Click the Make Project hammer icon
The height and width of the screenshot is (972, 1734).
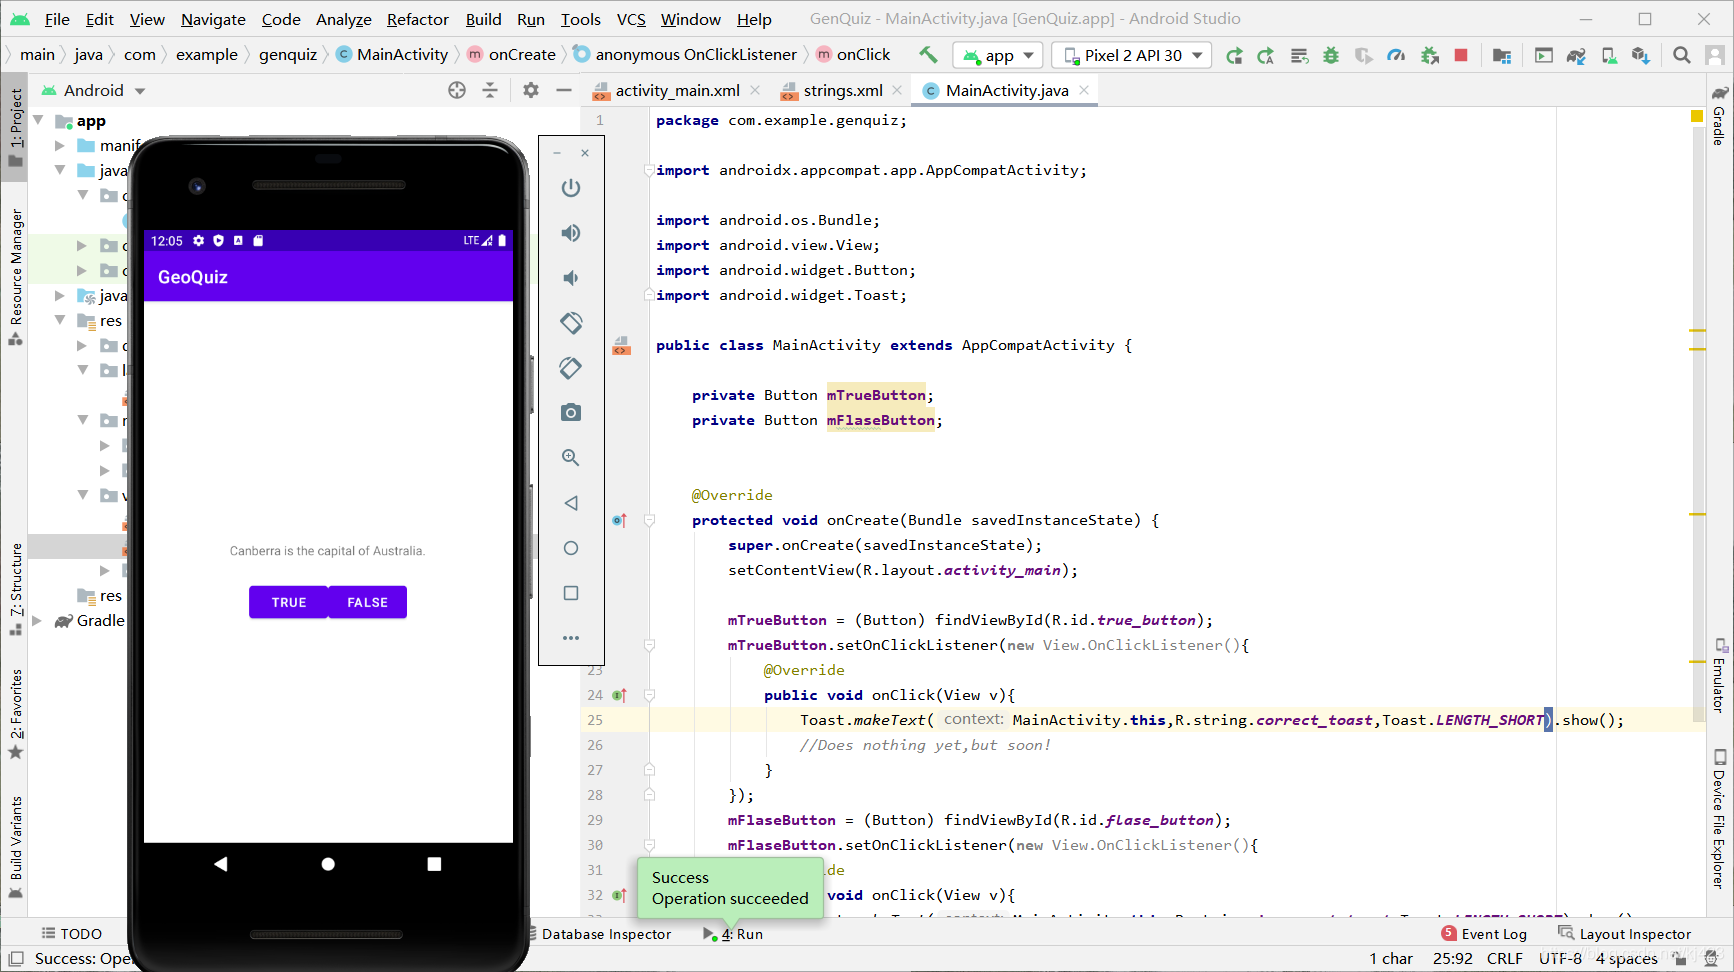[928, 55]
